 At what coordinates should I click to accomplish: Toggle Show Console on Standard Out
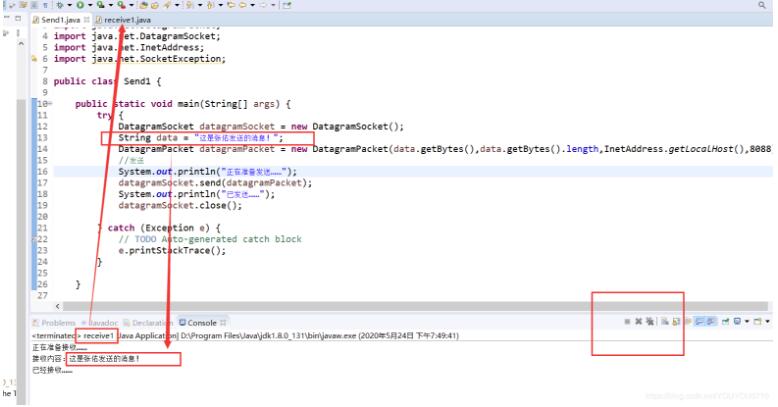tap(699, 322)
